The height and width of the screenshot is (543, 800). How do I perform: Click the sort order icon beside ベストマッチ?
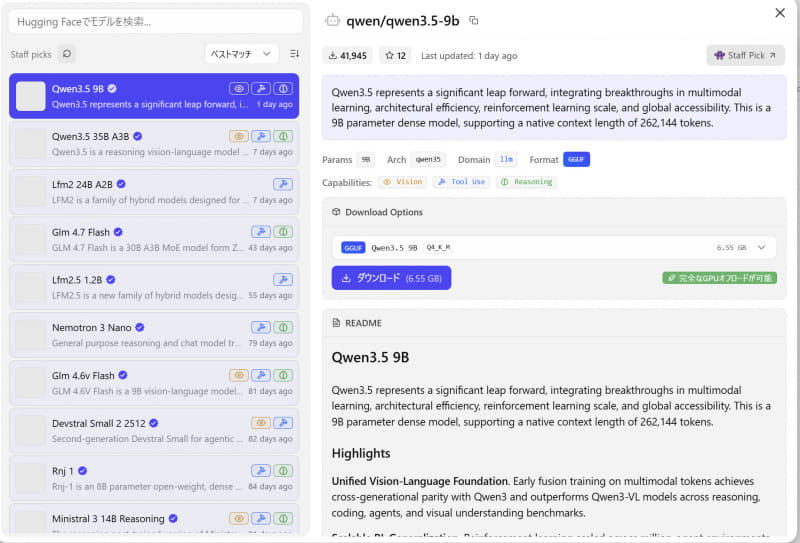coord(294,54)
